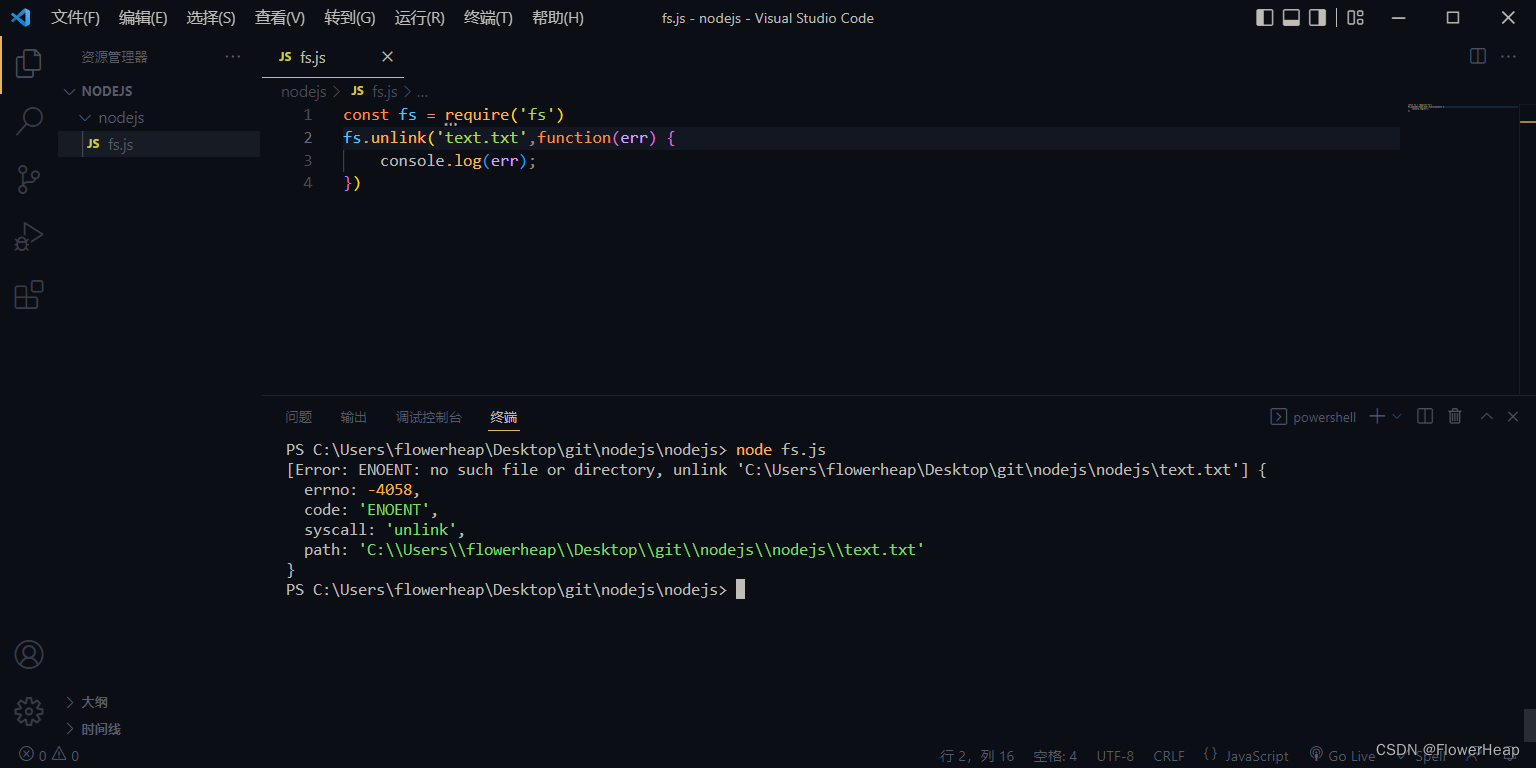The height and width of the screenshot is (768, 1536).
Task: Open the 选择(S) menu
Action: 211,18
